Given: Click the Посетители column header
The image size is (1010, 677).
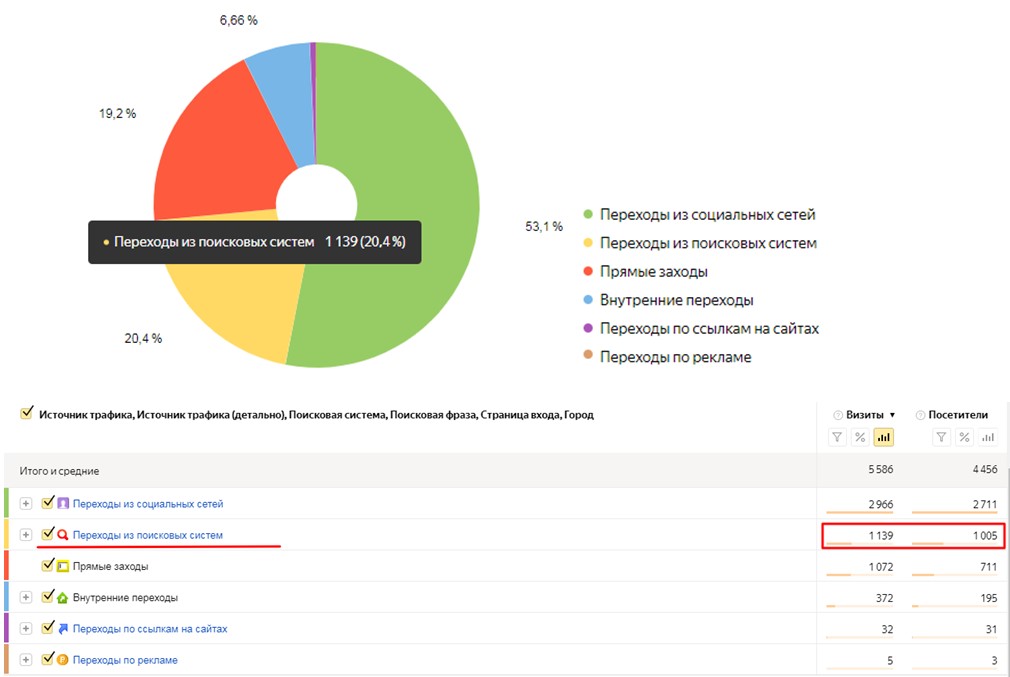Looking at the screenshot, I should point(957,415).
